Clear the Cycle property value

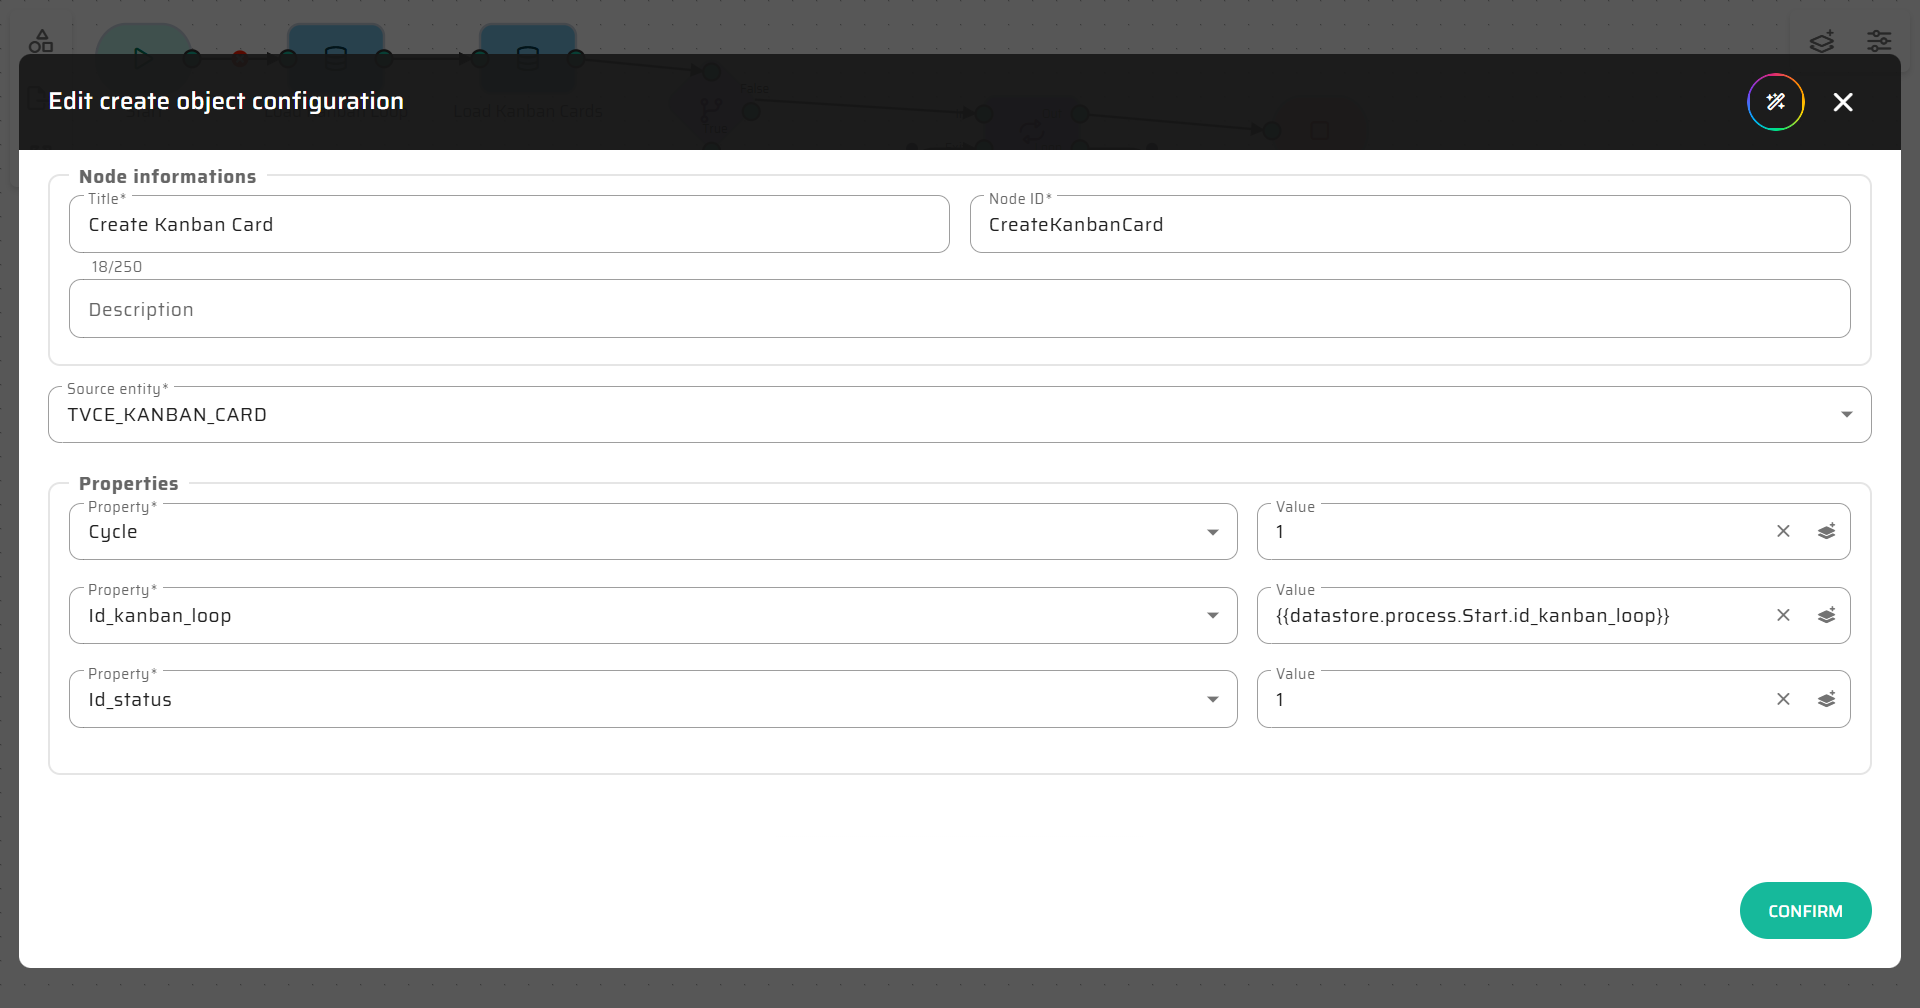coord(1783,531)
